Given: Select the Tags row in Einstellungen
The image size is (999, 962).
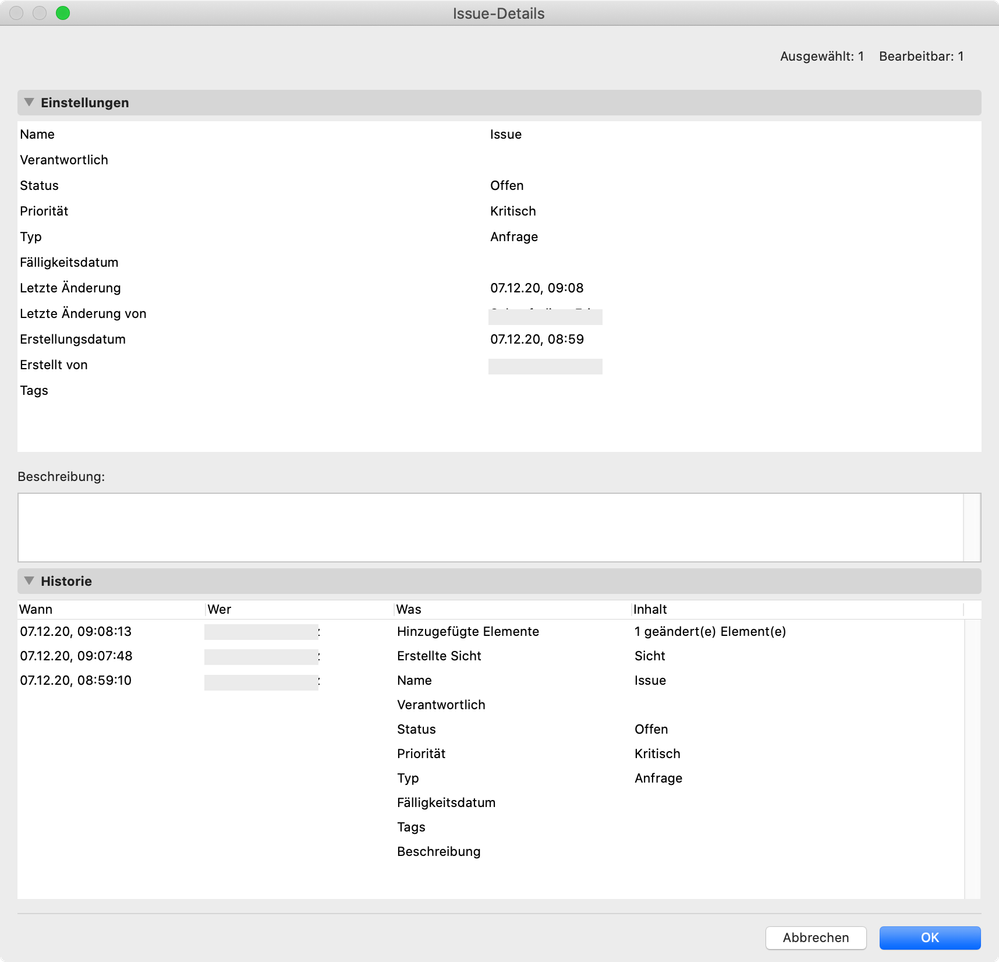Looking at the screenshot, I should pos(499,391).
